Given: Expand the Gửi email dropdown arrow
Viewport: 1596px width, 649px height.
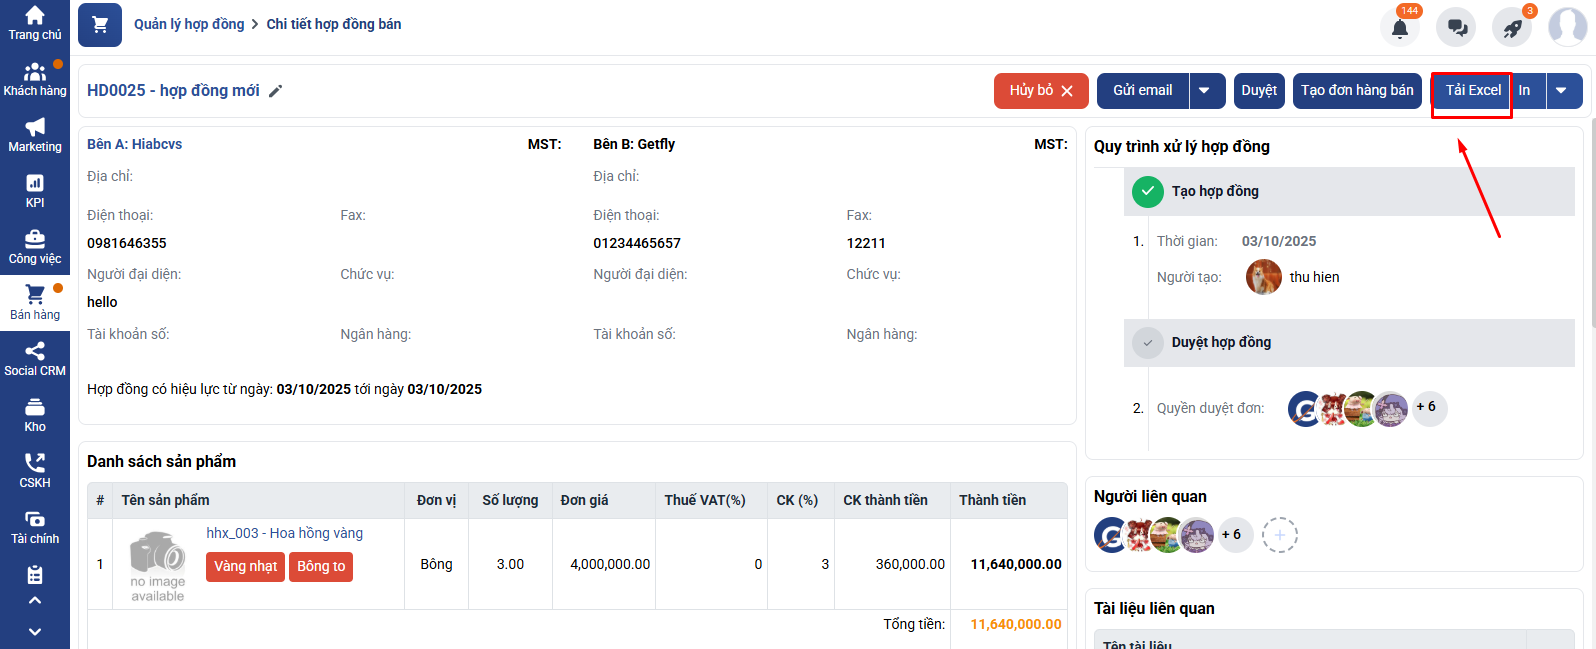Looking at the screenshot, I should 1205,91.
